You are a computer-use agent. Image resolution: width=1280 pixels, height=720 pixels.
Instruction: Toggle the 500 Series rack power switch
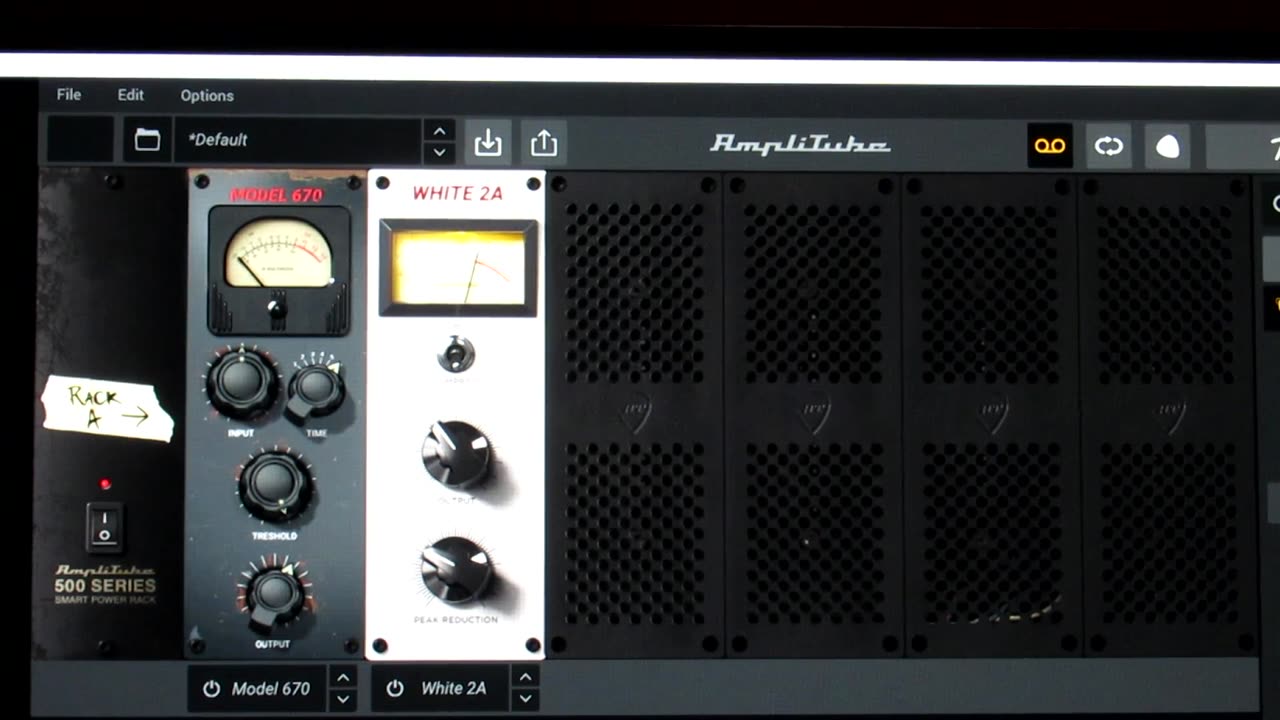[x=104, y=526]
